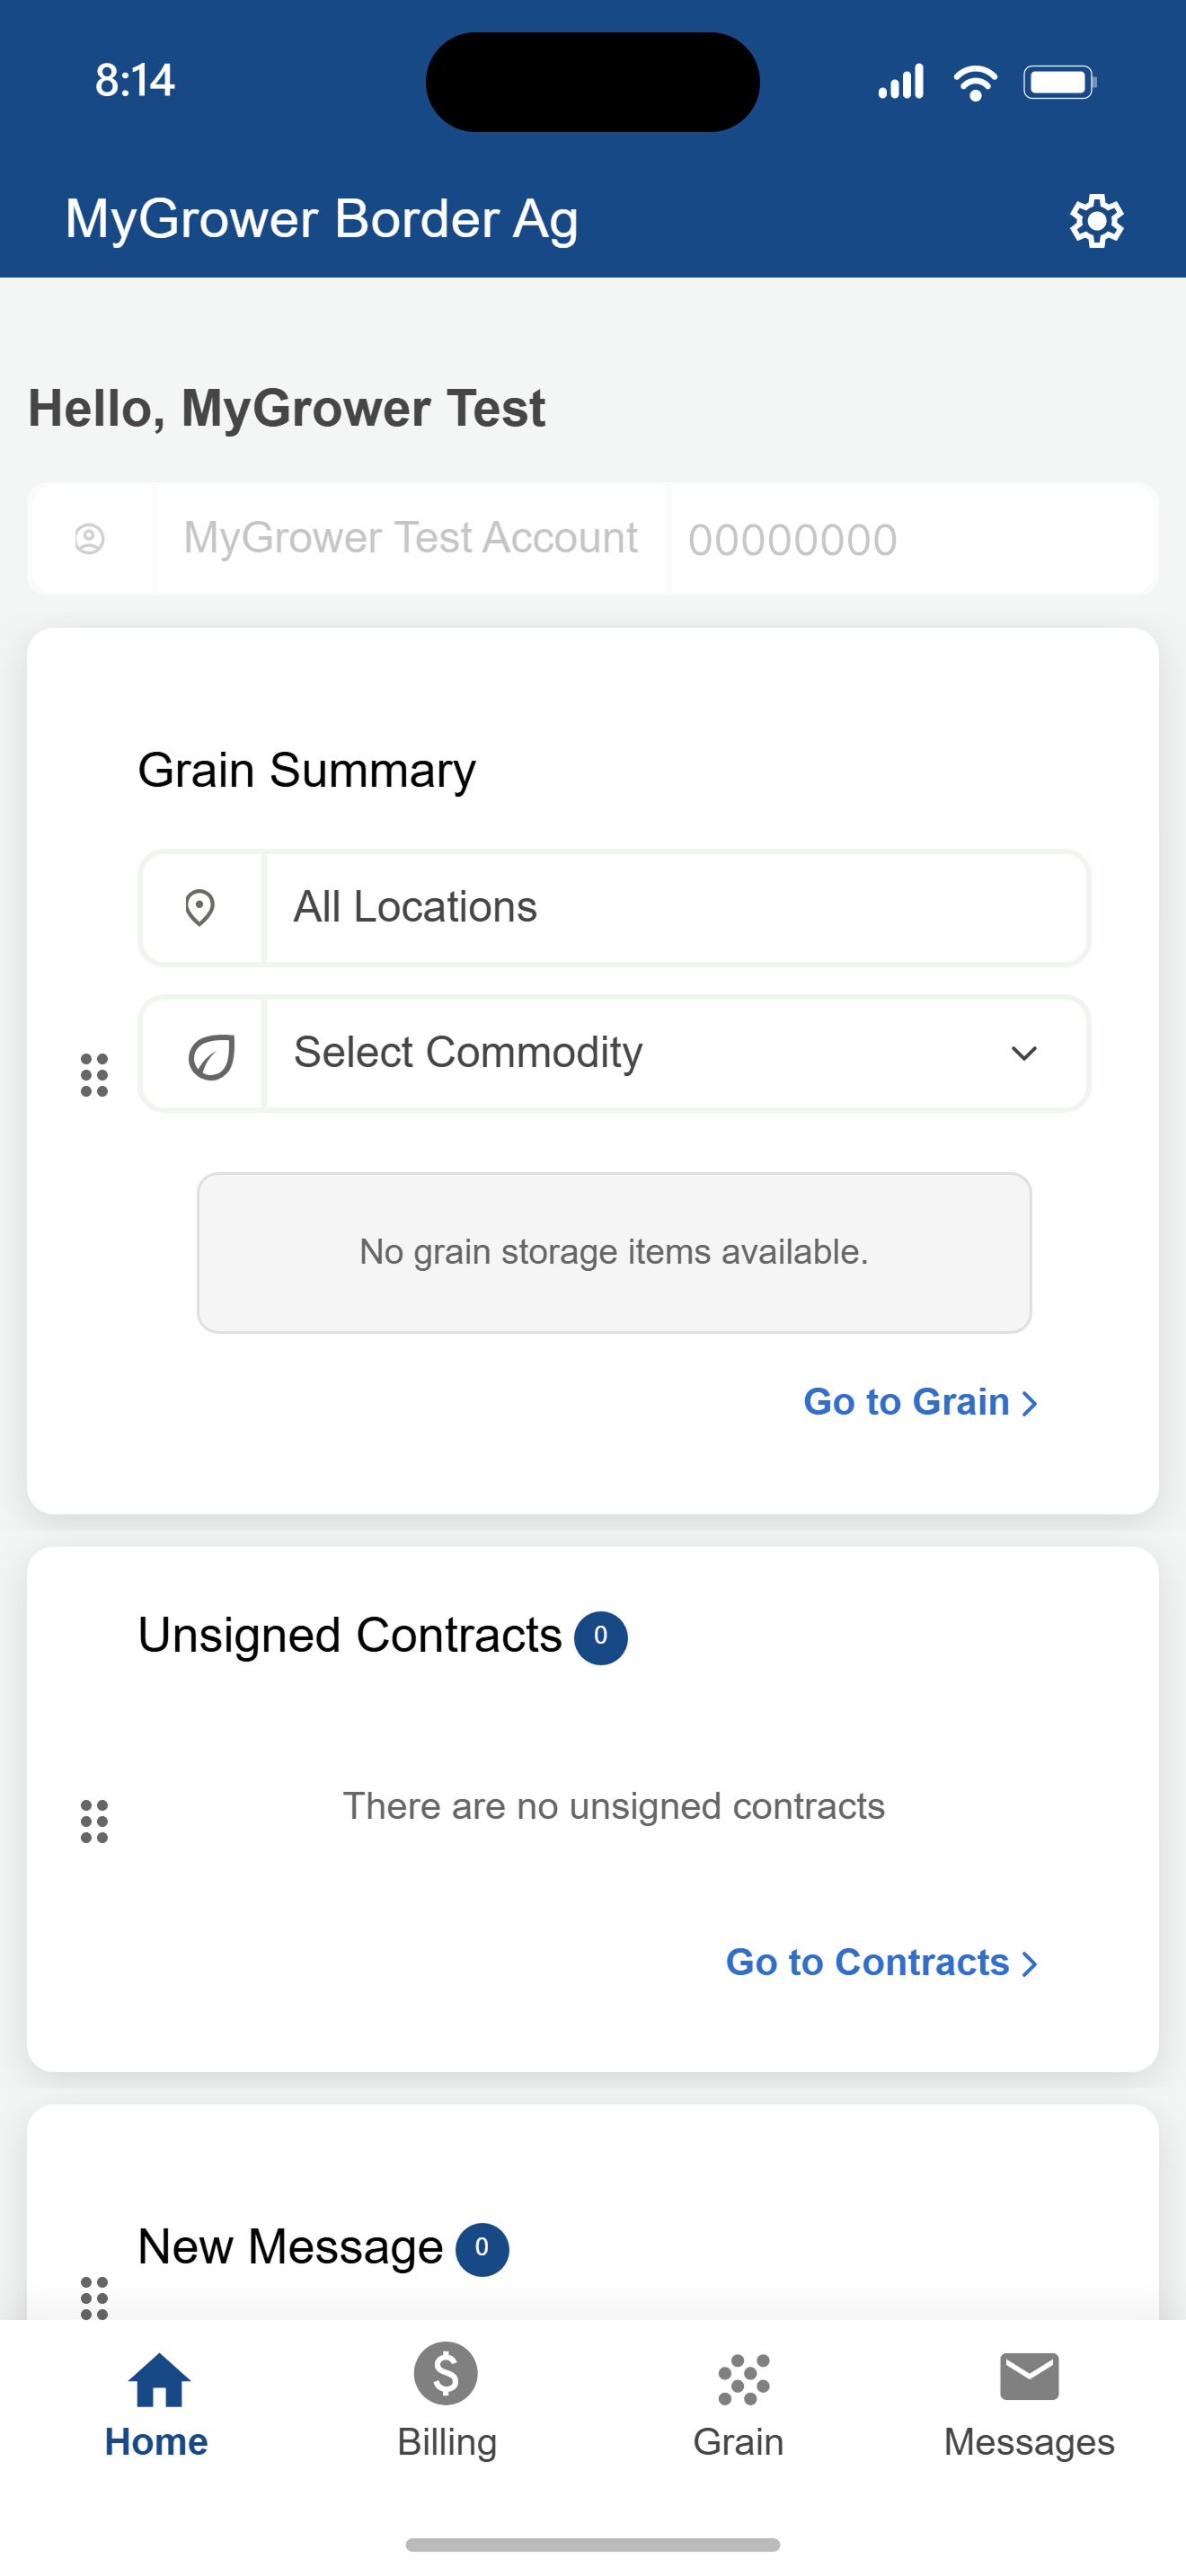Screen dimensions: 1186x2576
Task: Grab the Unsigned Contracts drag handle
Action: (94, 1821)
